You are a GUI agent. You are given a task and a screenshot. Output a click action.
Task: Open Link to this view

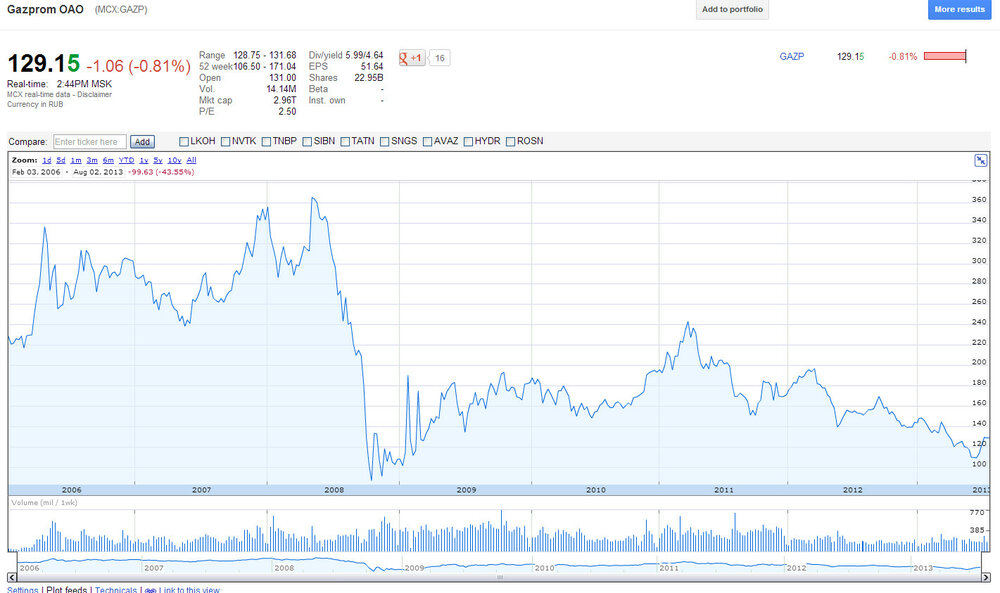pos(189,590)
